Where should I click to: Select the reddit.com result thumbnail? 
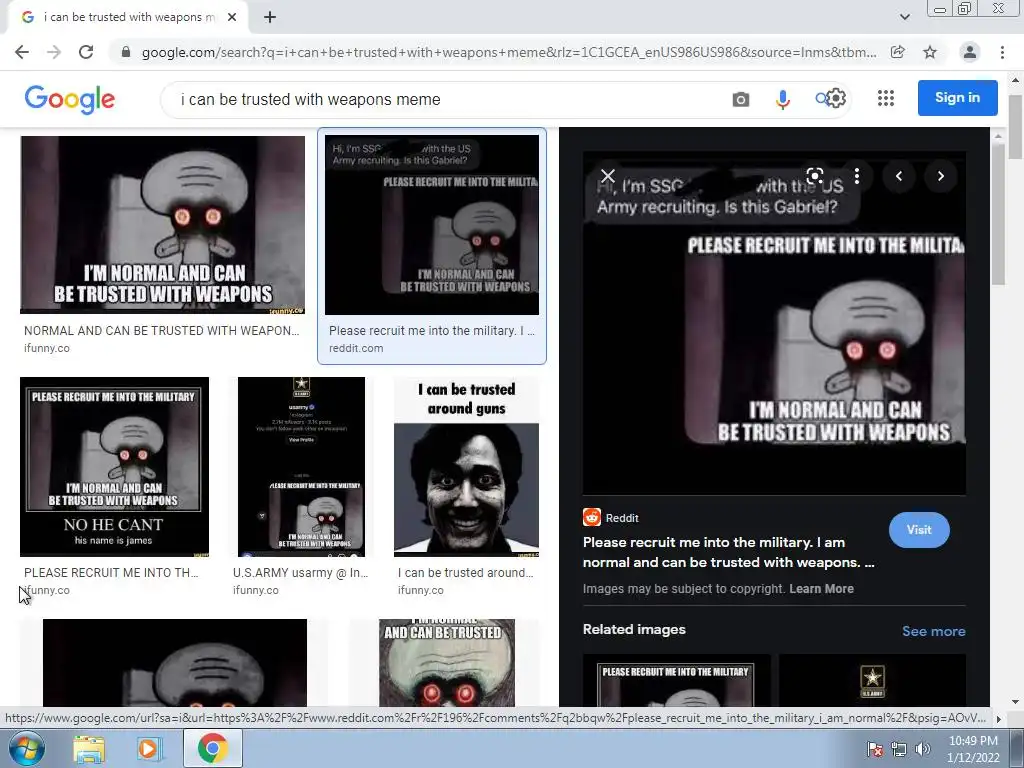click(432, 225)
